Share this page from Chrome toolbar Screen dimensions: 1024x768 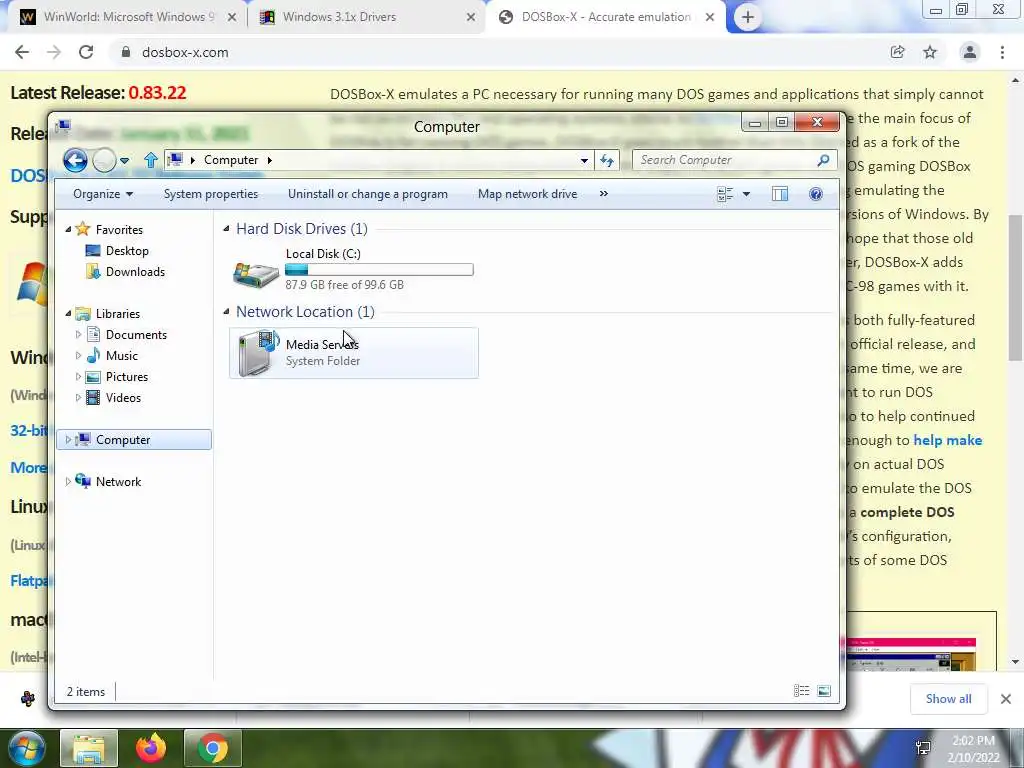coord(897,52)
